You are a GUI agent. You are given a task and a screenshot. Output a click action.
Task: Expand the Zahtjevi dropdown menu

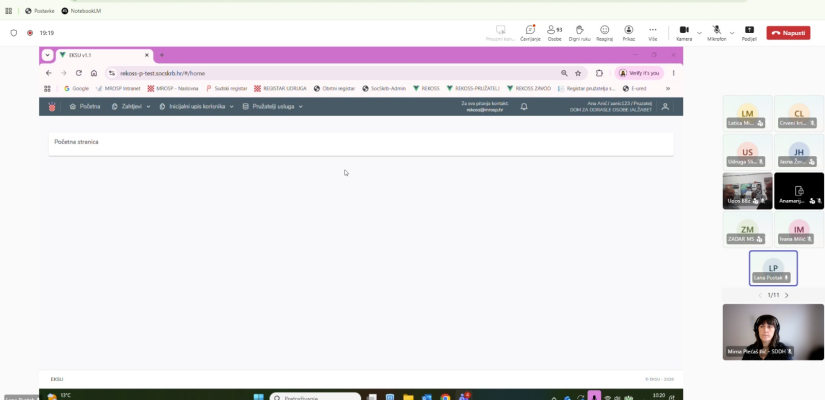point(131,106)
